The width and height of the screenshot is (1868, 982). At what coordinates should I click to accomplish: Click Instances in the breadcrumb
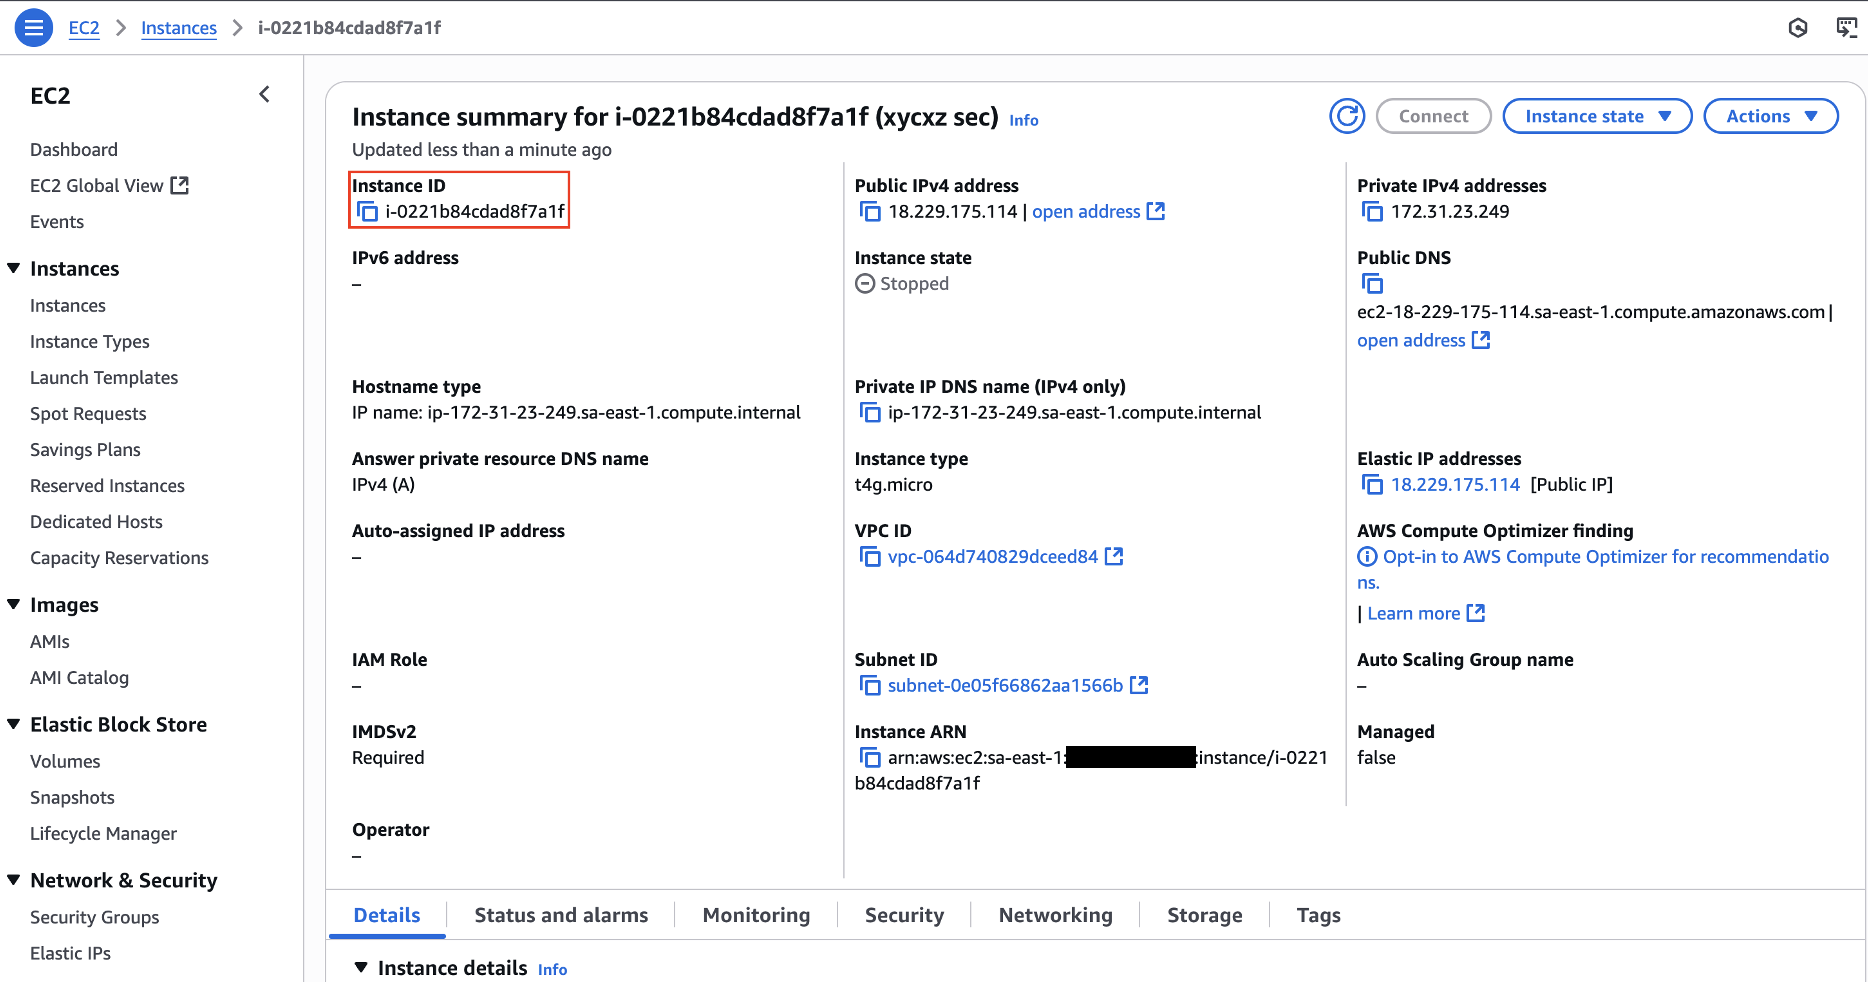coord(179,28)
